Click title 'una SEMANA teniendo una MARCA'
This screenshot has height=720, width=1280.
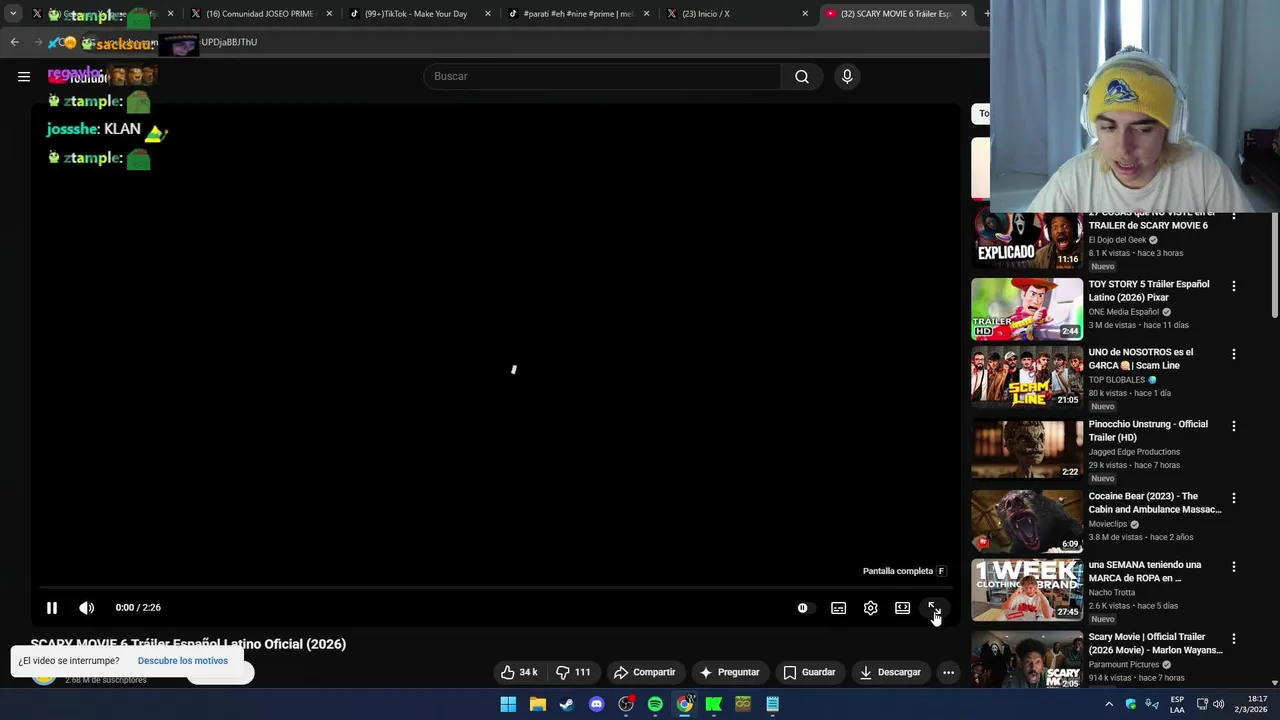point(1145,571)
